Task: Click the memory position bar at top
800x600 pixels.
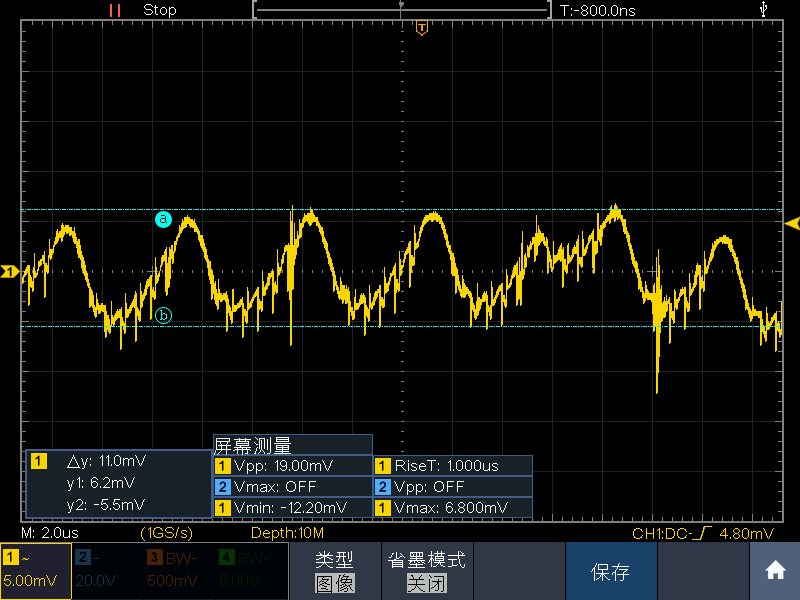Action: 402,10
